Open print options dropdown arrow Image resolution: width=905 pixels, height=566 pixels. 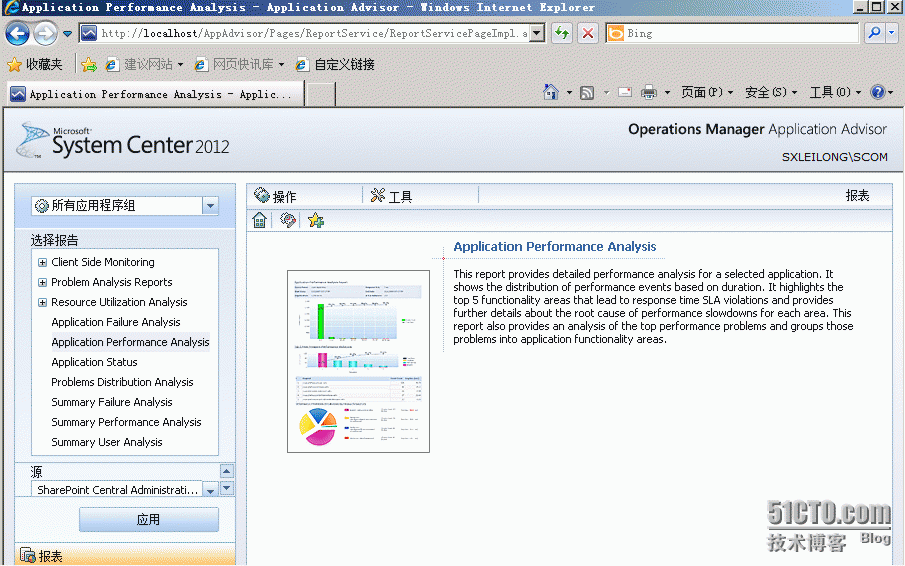[x=667, y=92]
